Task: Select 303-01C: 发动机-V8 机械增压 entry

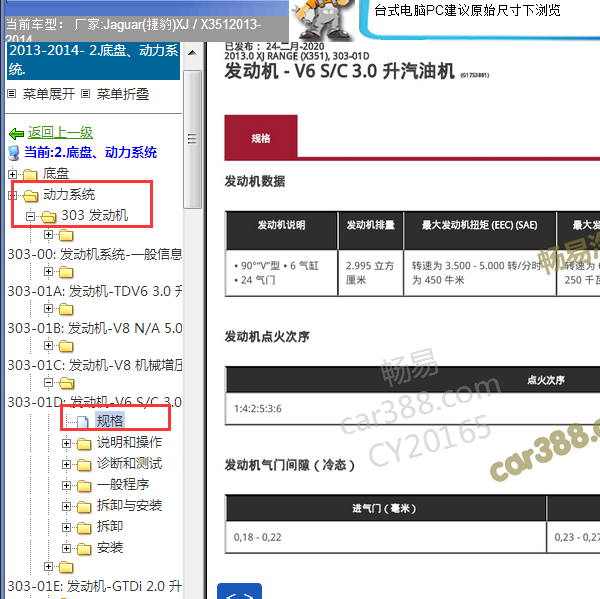Action: coord(95,366)
